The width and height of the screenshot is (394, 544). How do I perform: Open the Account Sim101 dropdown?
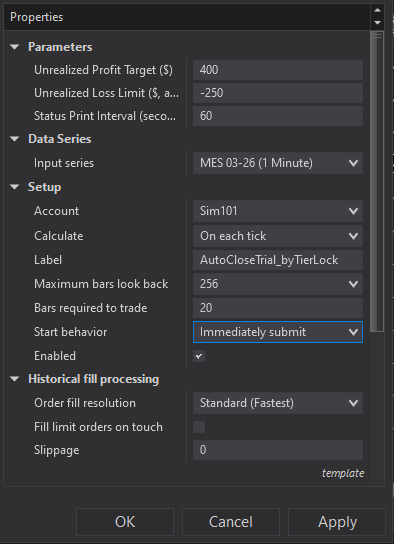click(x=278, y=211)
